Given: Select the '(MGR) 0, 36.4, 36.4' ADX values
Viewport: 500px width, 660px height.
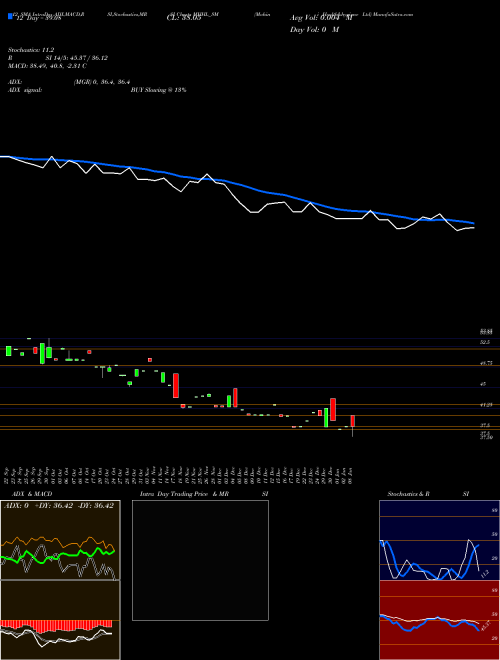Looking at the screenshot, I should [102, 82].
